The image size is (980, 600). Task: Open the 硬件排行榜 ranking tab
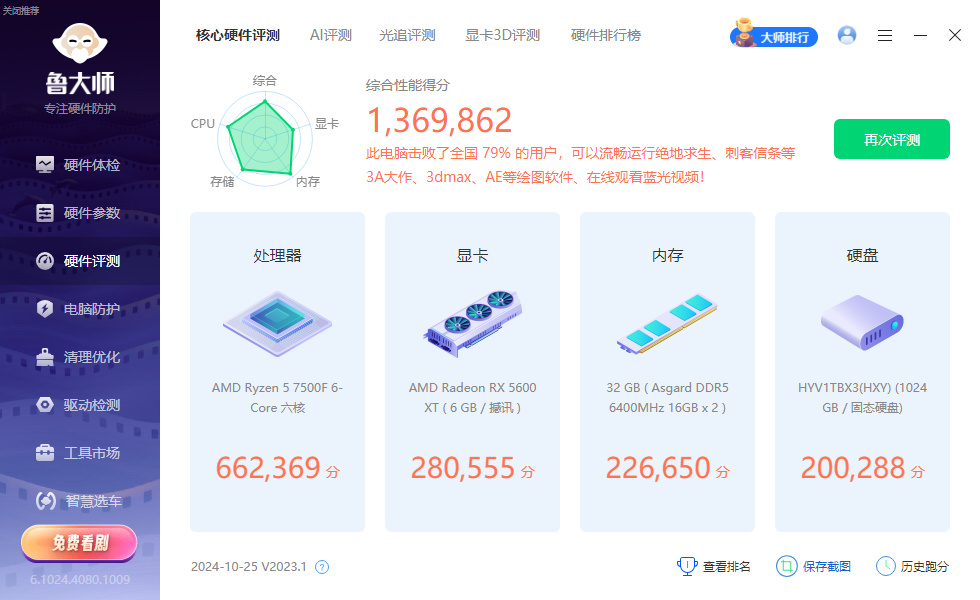click(605, 35)
